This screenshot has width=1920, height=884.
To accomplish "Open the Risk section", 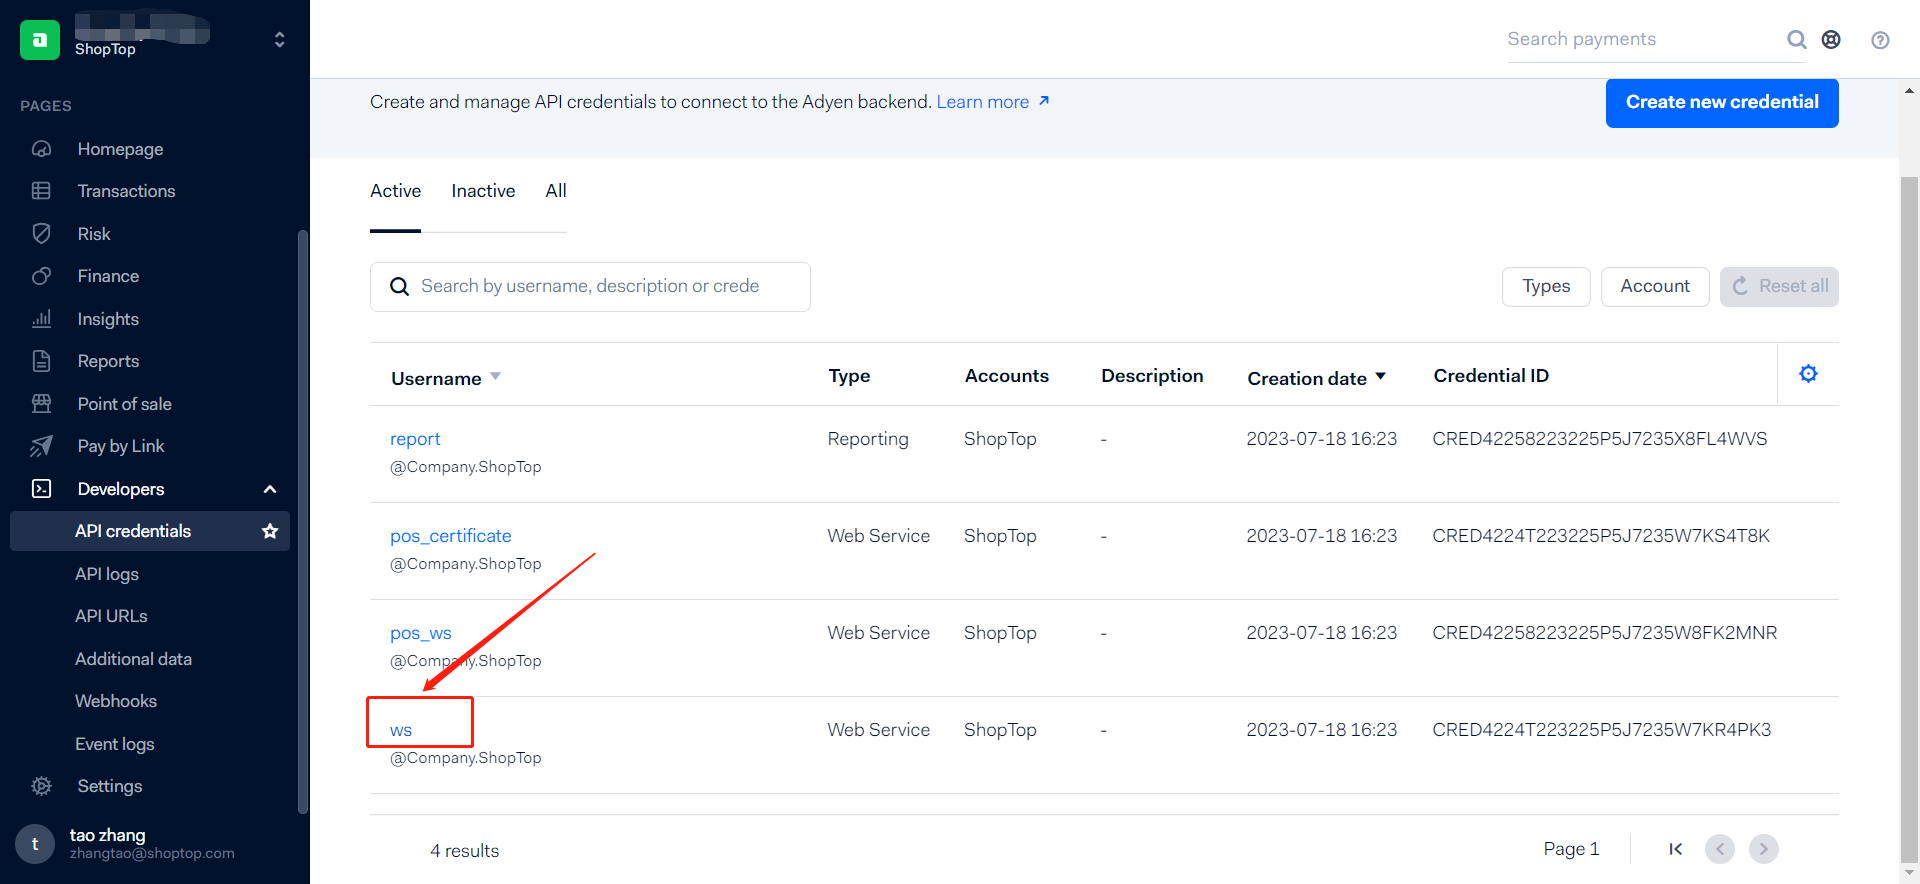I will [x=94, y=234].
